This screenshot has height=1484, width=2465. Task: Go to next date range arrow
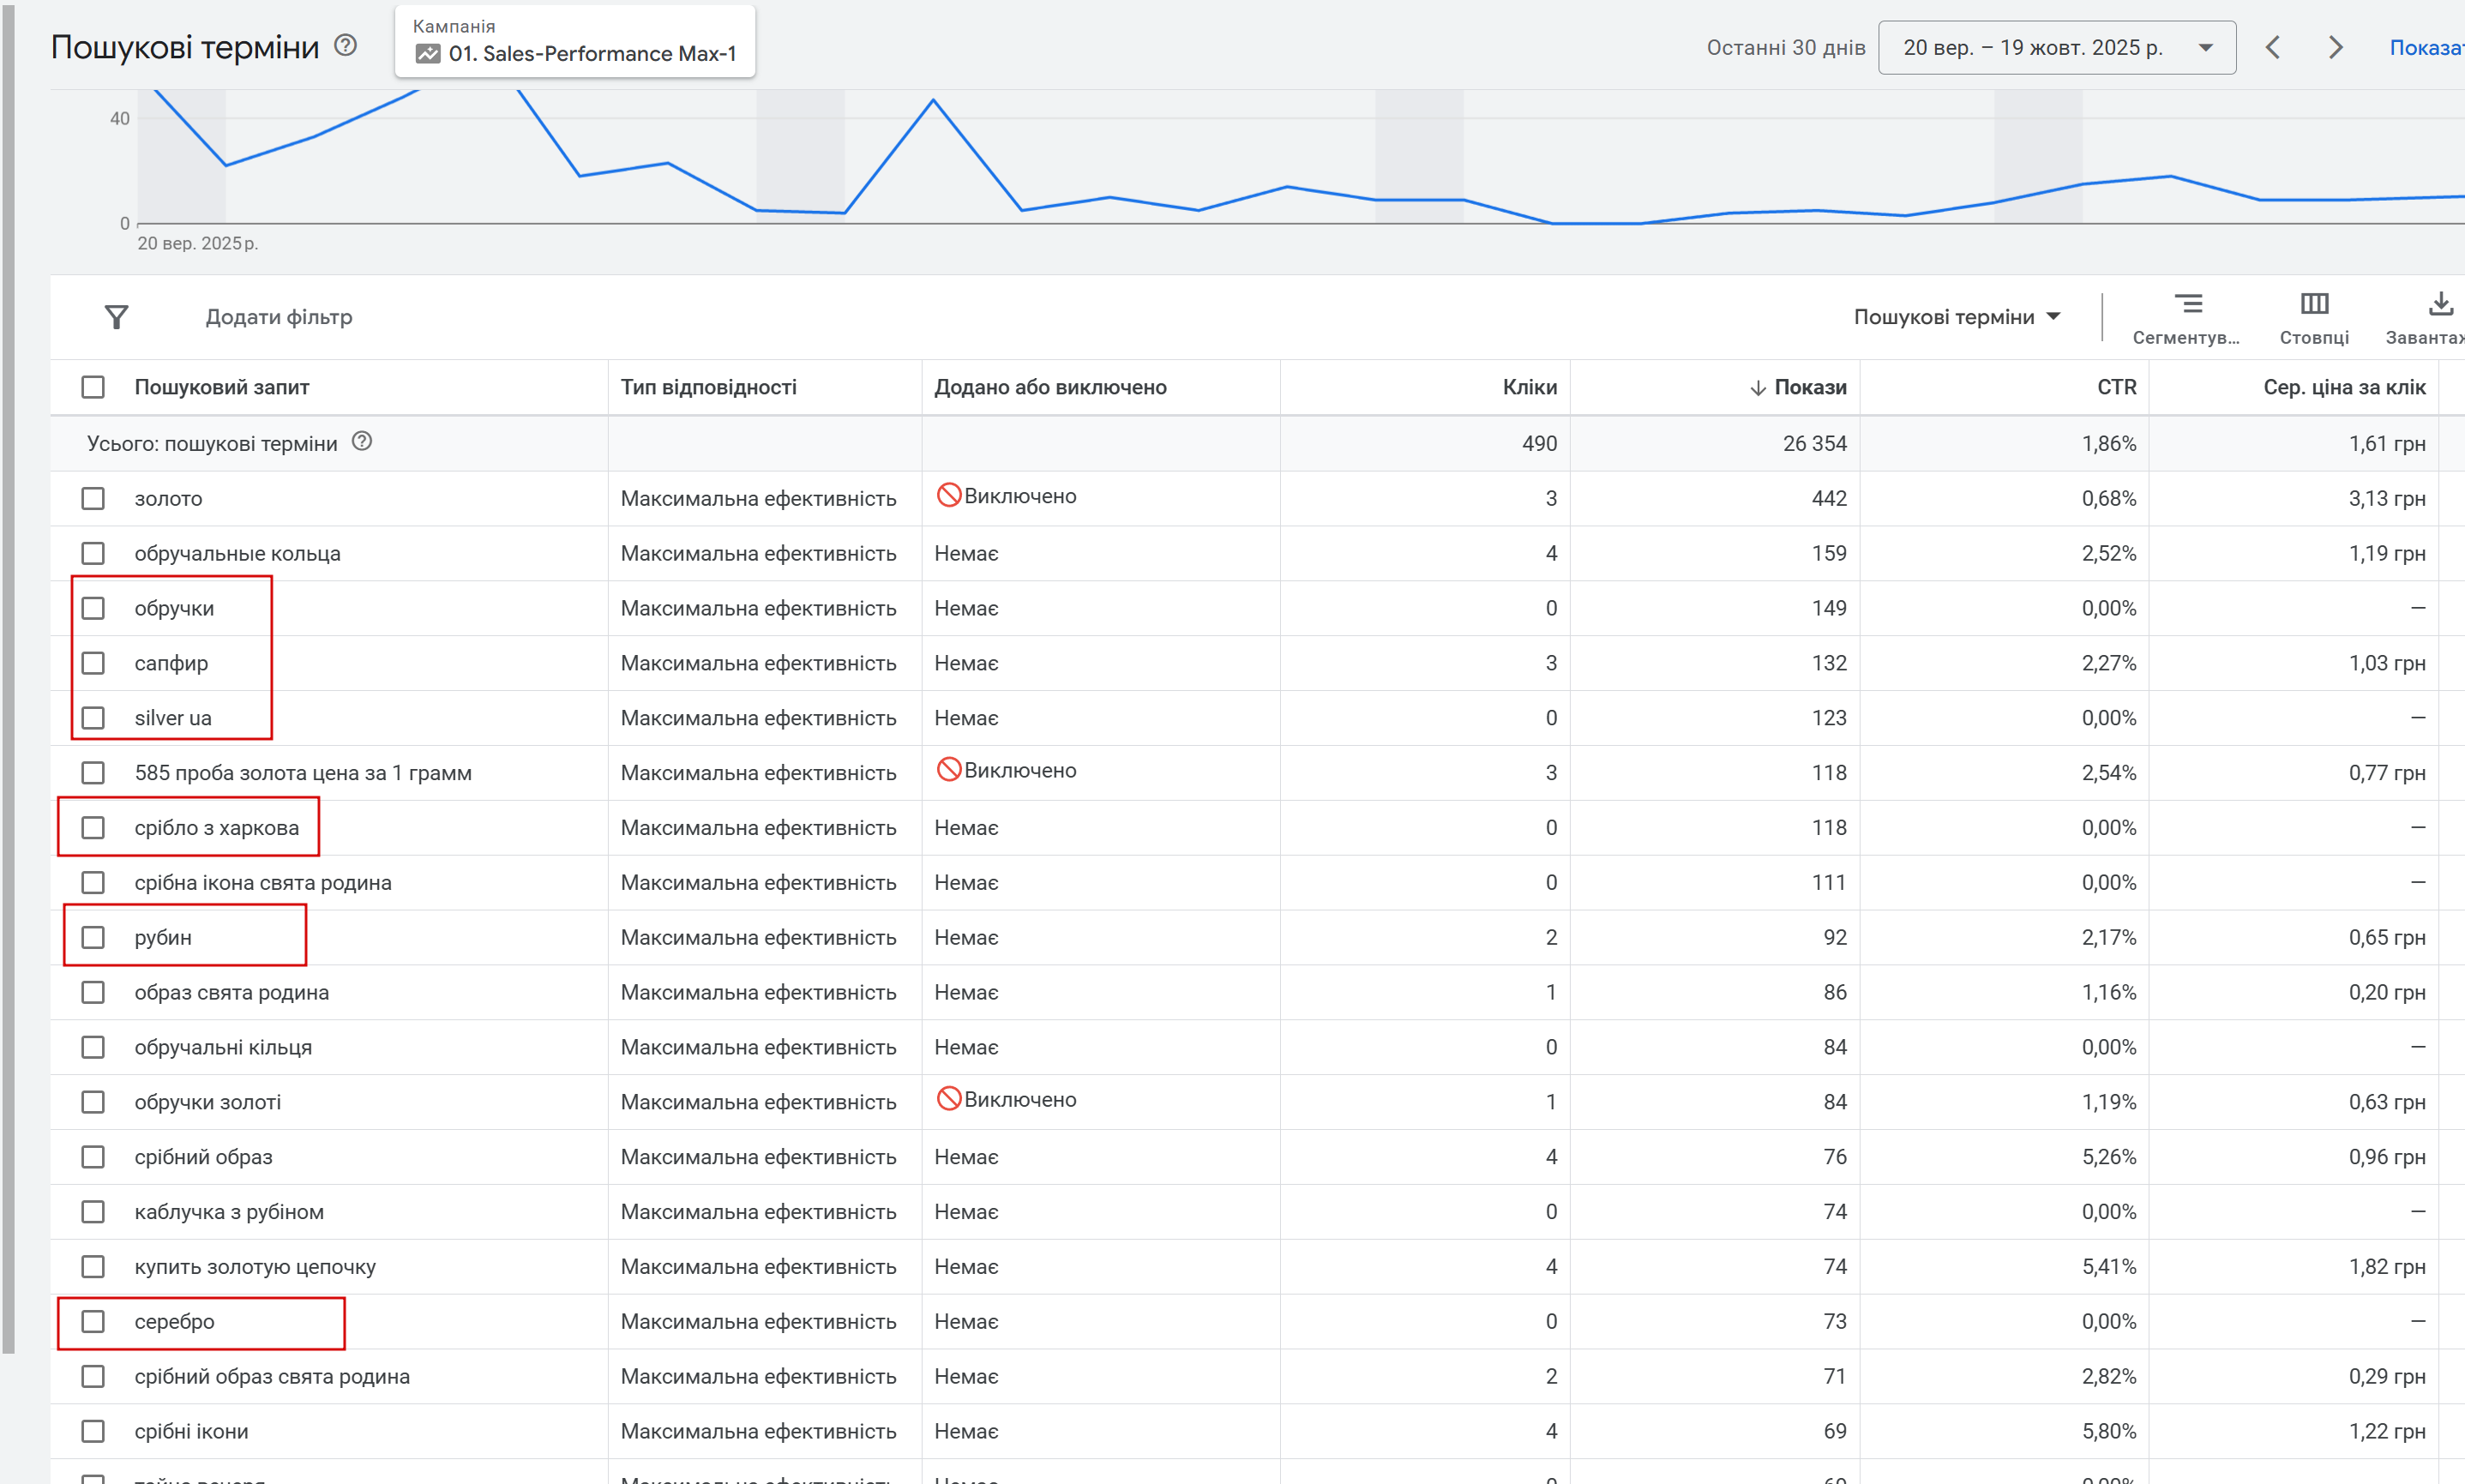(2335, 47)
